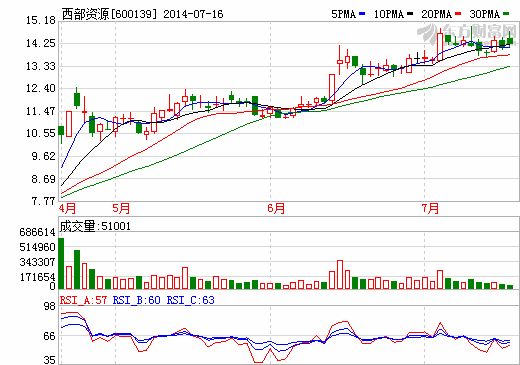The image size is (520, 365).
Task: Click the green 30PMA color marker
Action: pos(506,14)
